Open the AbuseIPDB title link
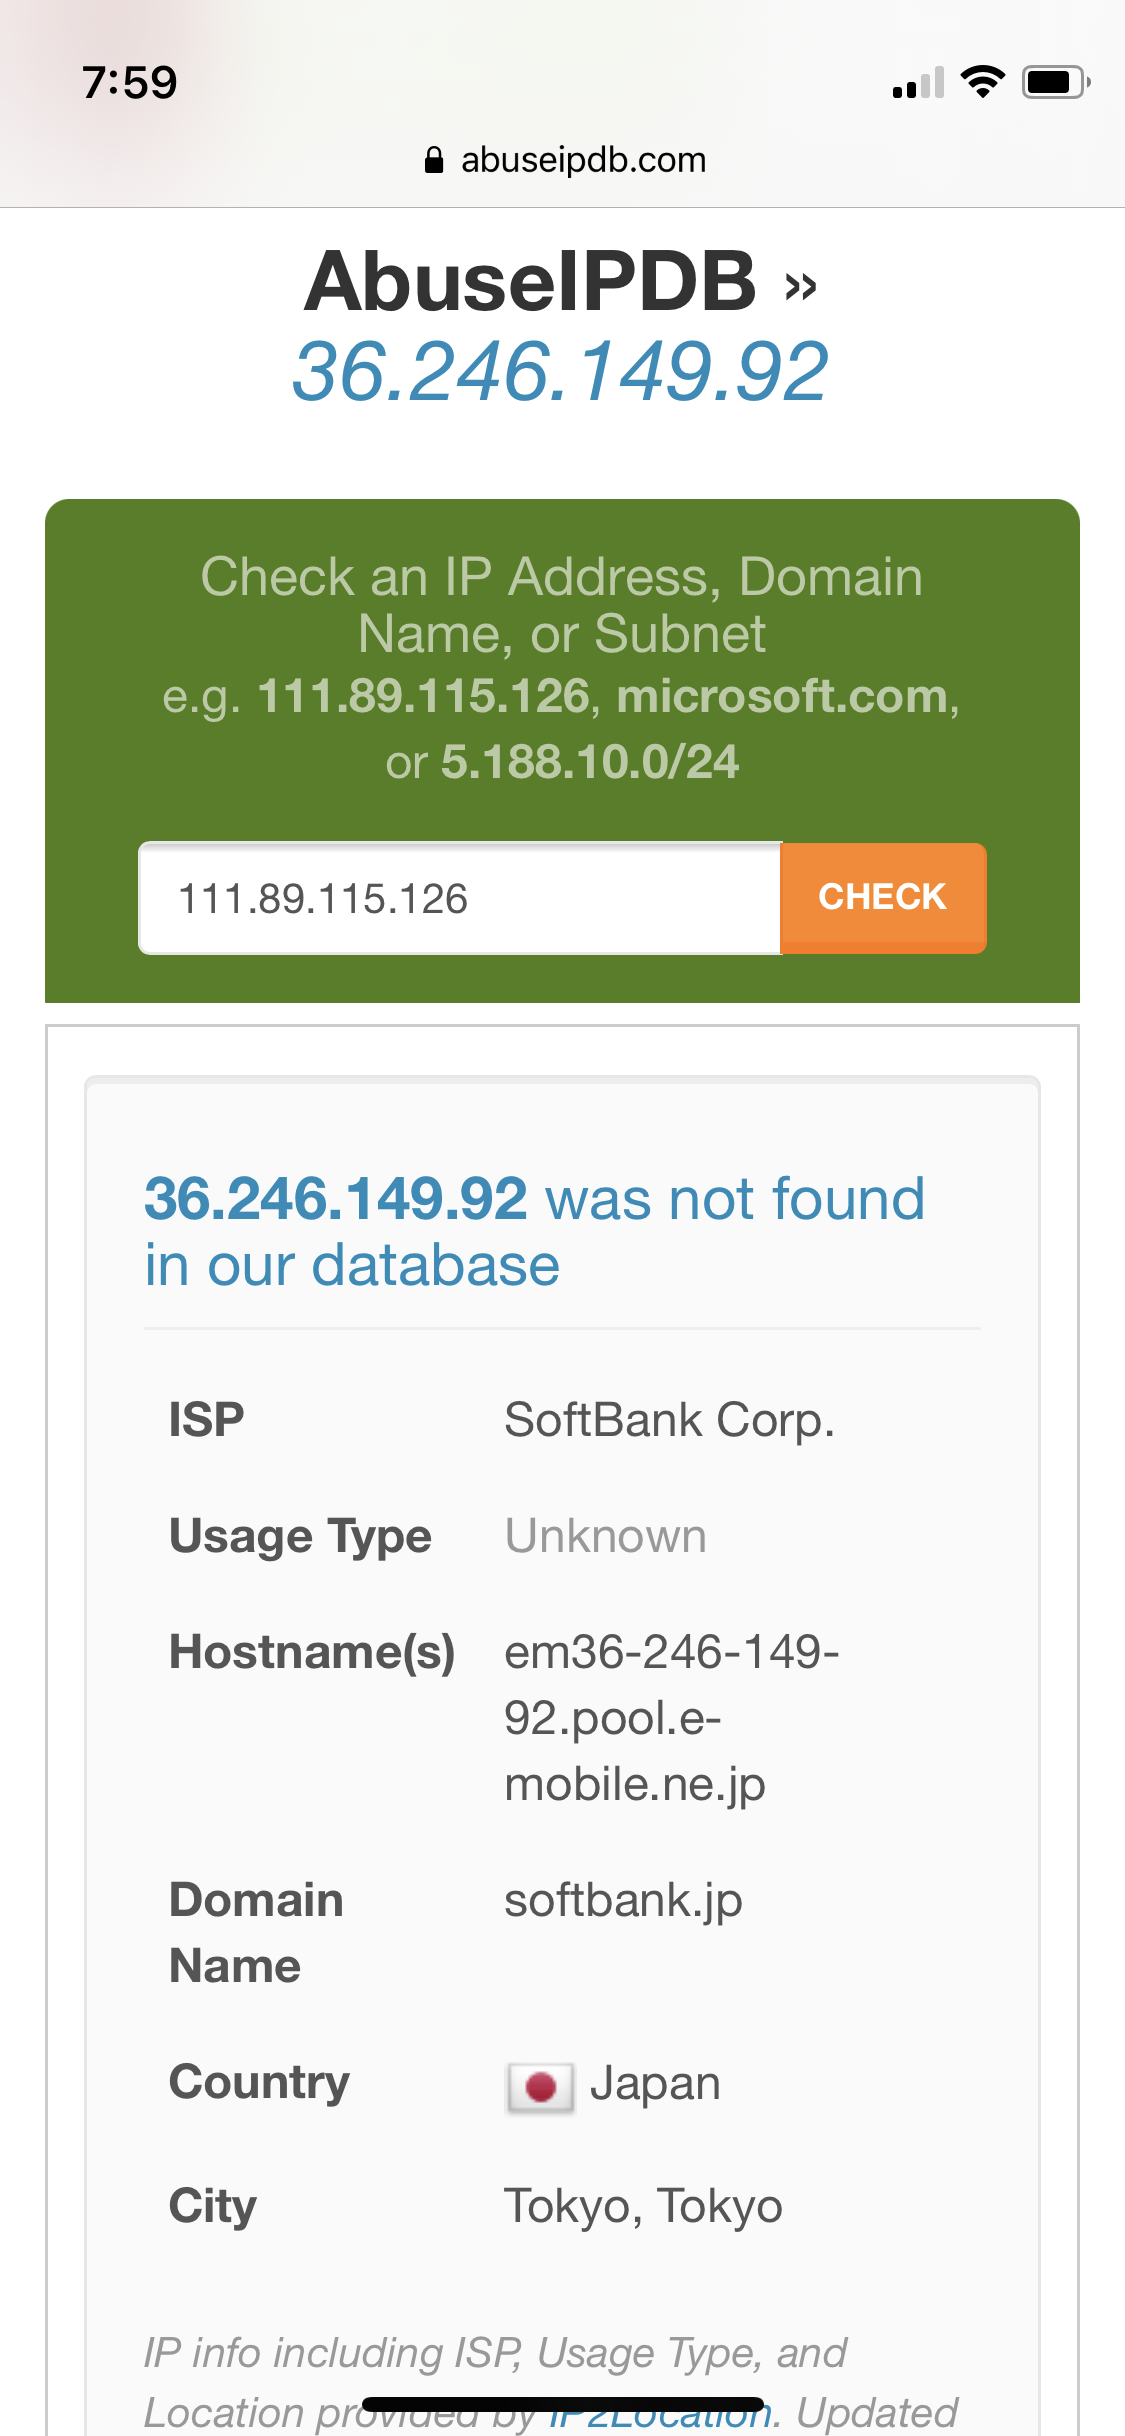Viewport: 1125px width, 2436px height. point(530,282)
